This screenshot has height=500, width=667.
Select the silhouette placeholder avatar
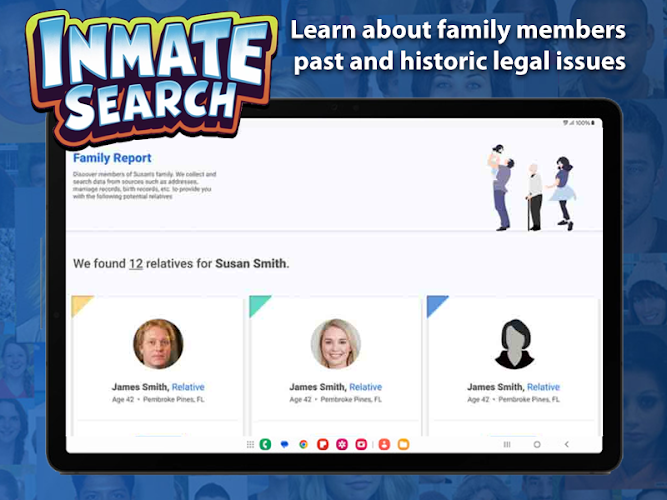click(x=514, y=344)
